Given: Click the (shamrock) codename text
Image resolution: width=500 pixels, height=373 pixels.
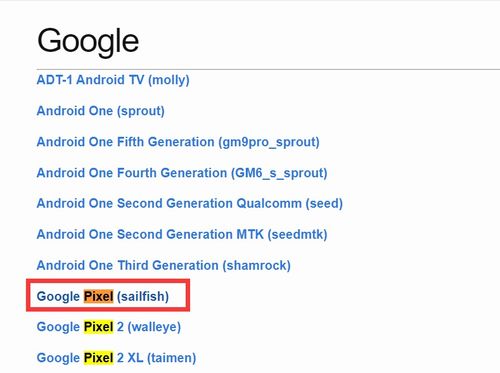Looking at the screenshot, I should (256, 266).
